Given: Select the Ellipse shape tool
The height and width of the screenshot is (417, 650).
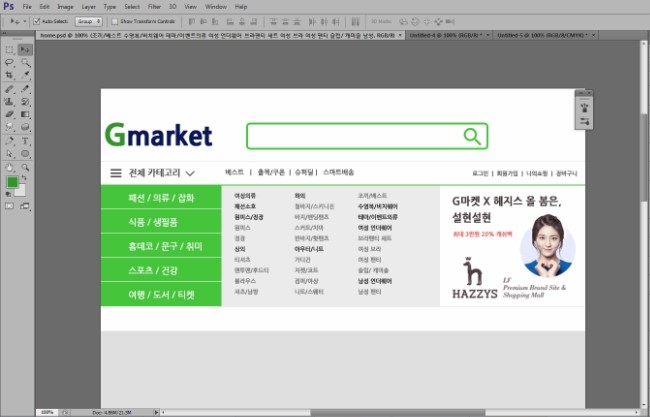Looking at the screenshot, I should (x=25, y=154).
